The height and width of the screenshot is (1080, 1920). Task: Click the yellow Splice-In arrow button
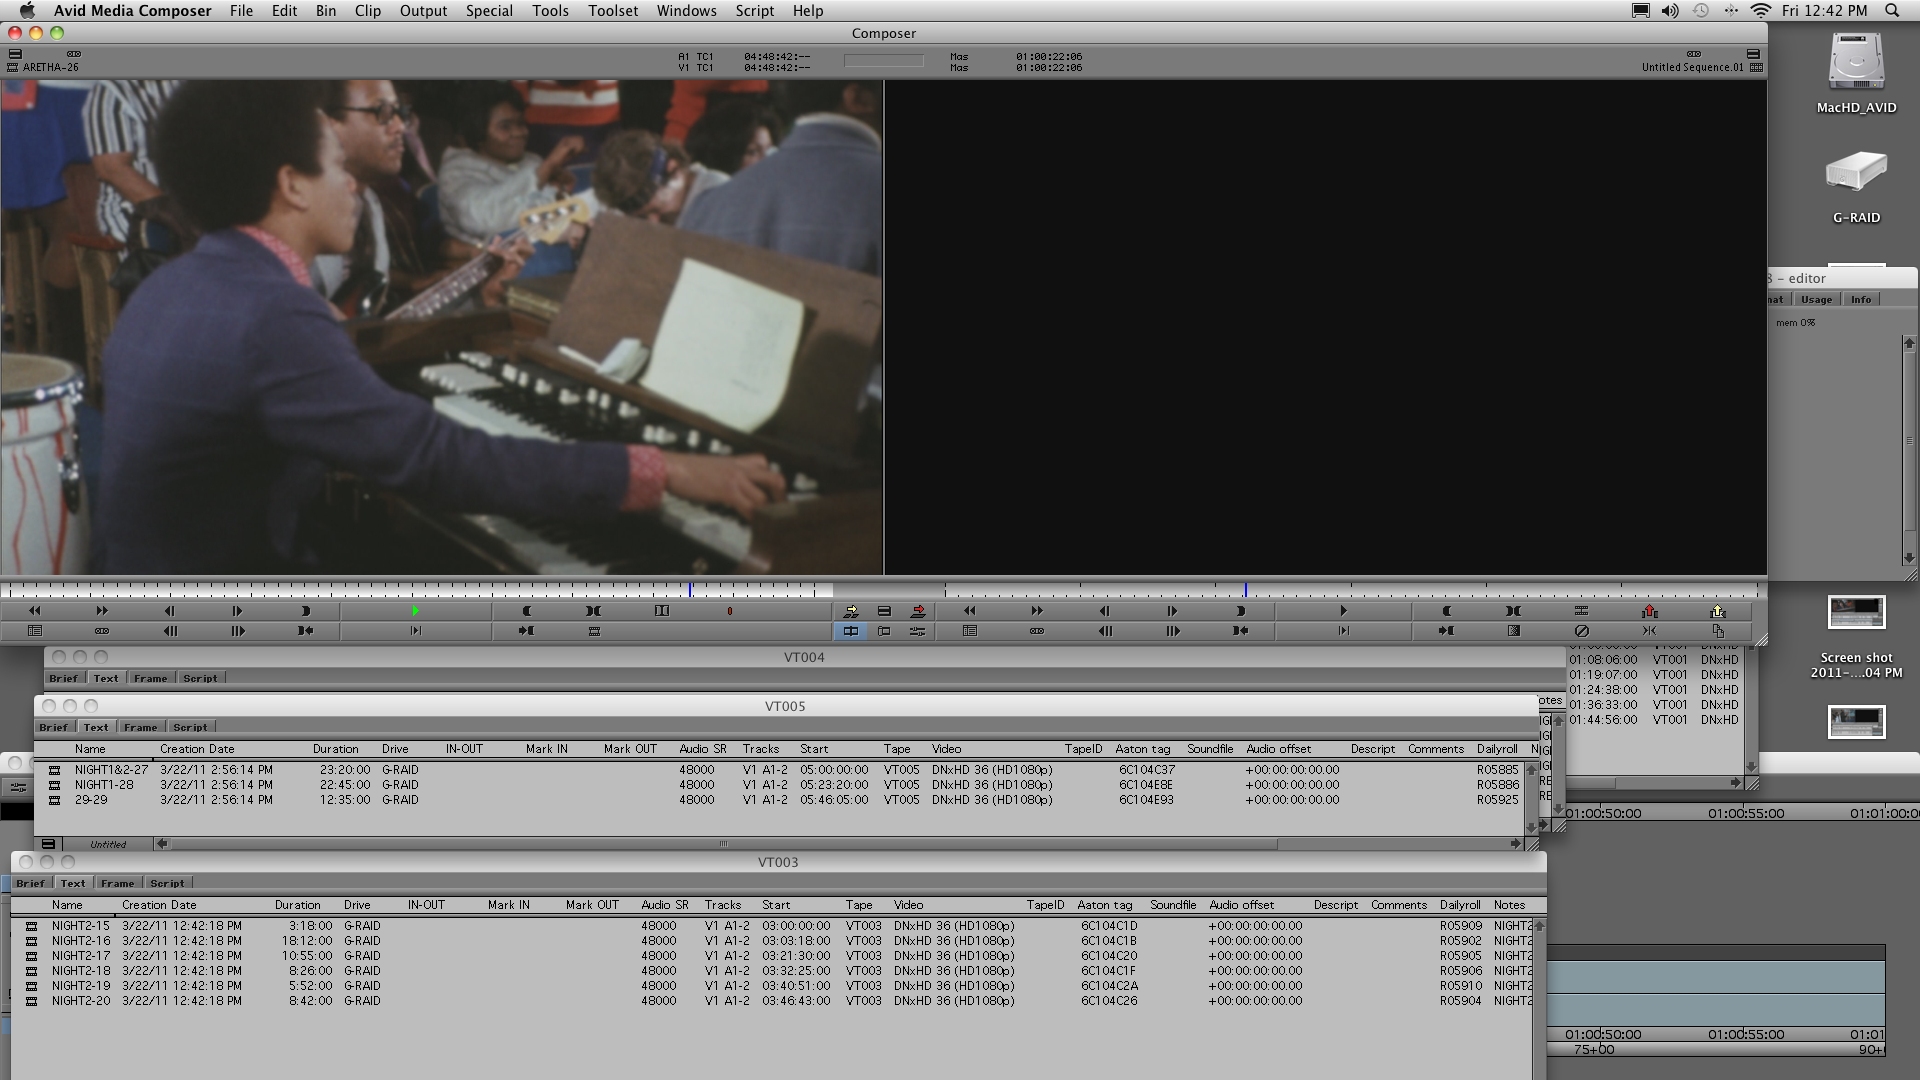pyautogui.click(x=851, y=611)
